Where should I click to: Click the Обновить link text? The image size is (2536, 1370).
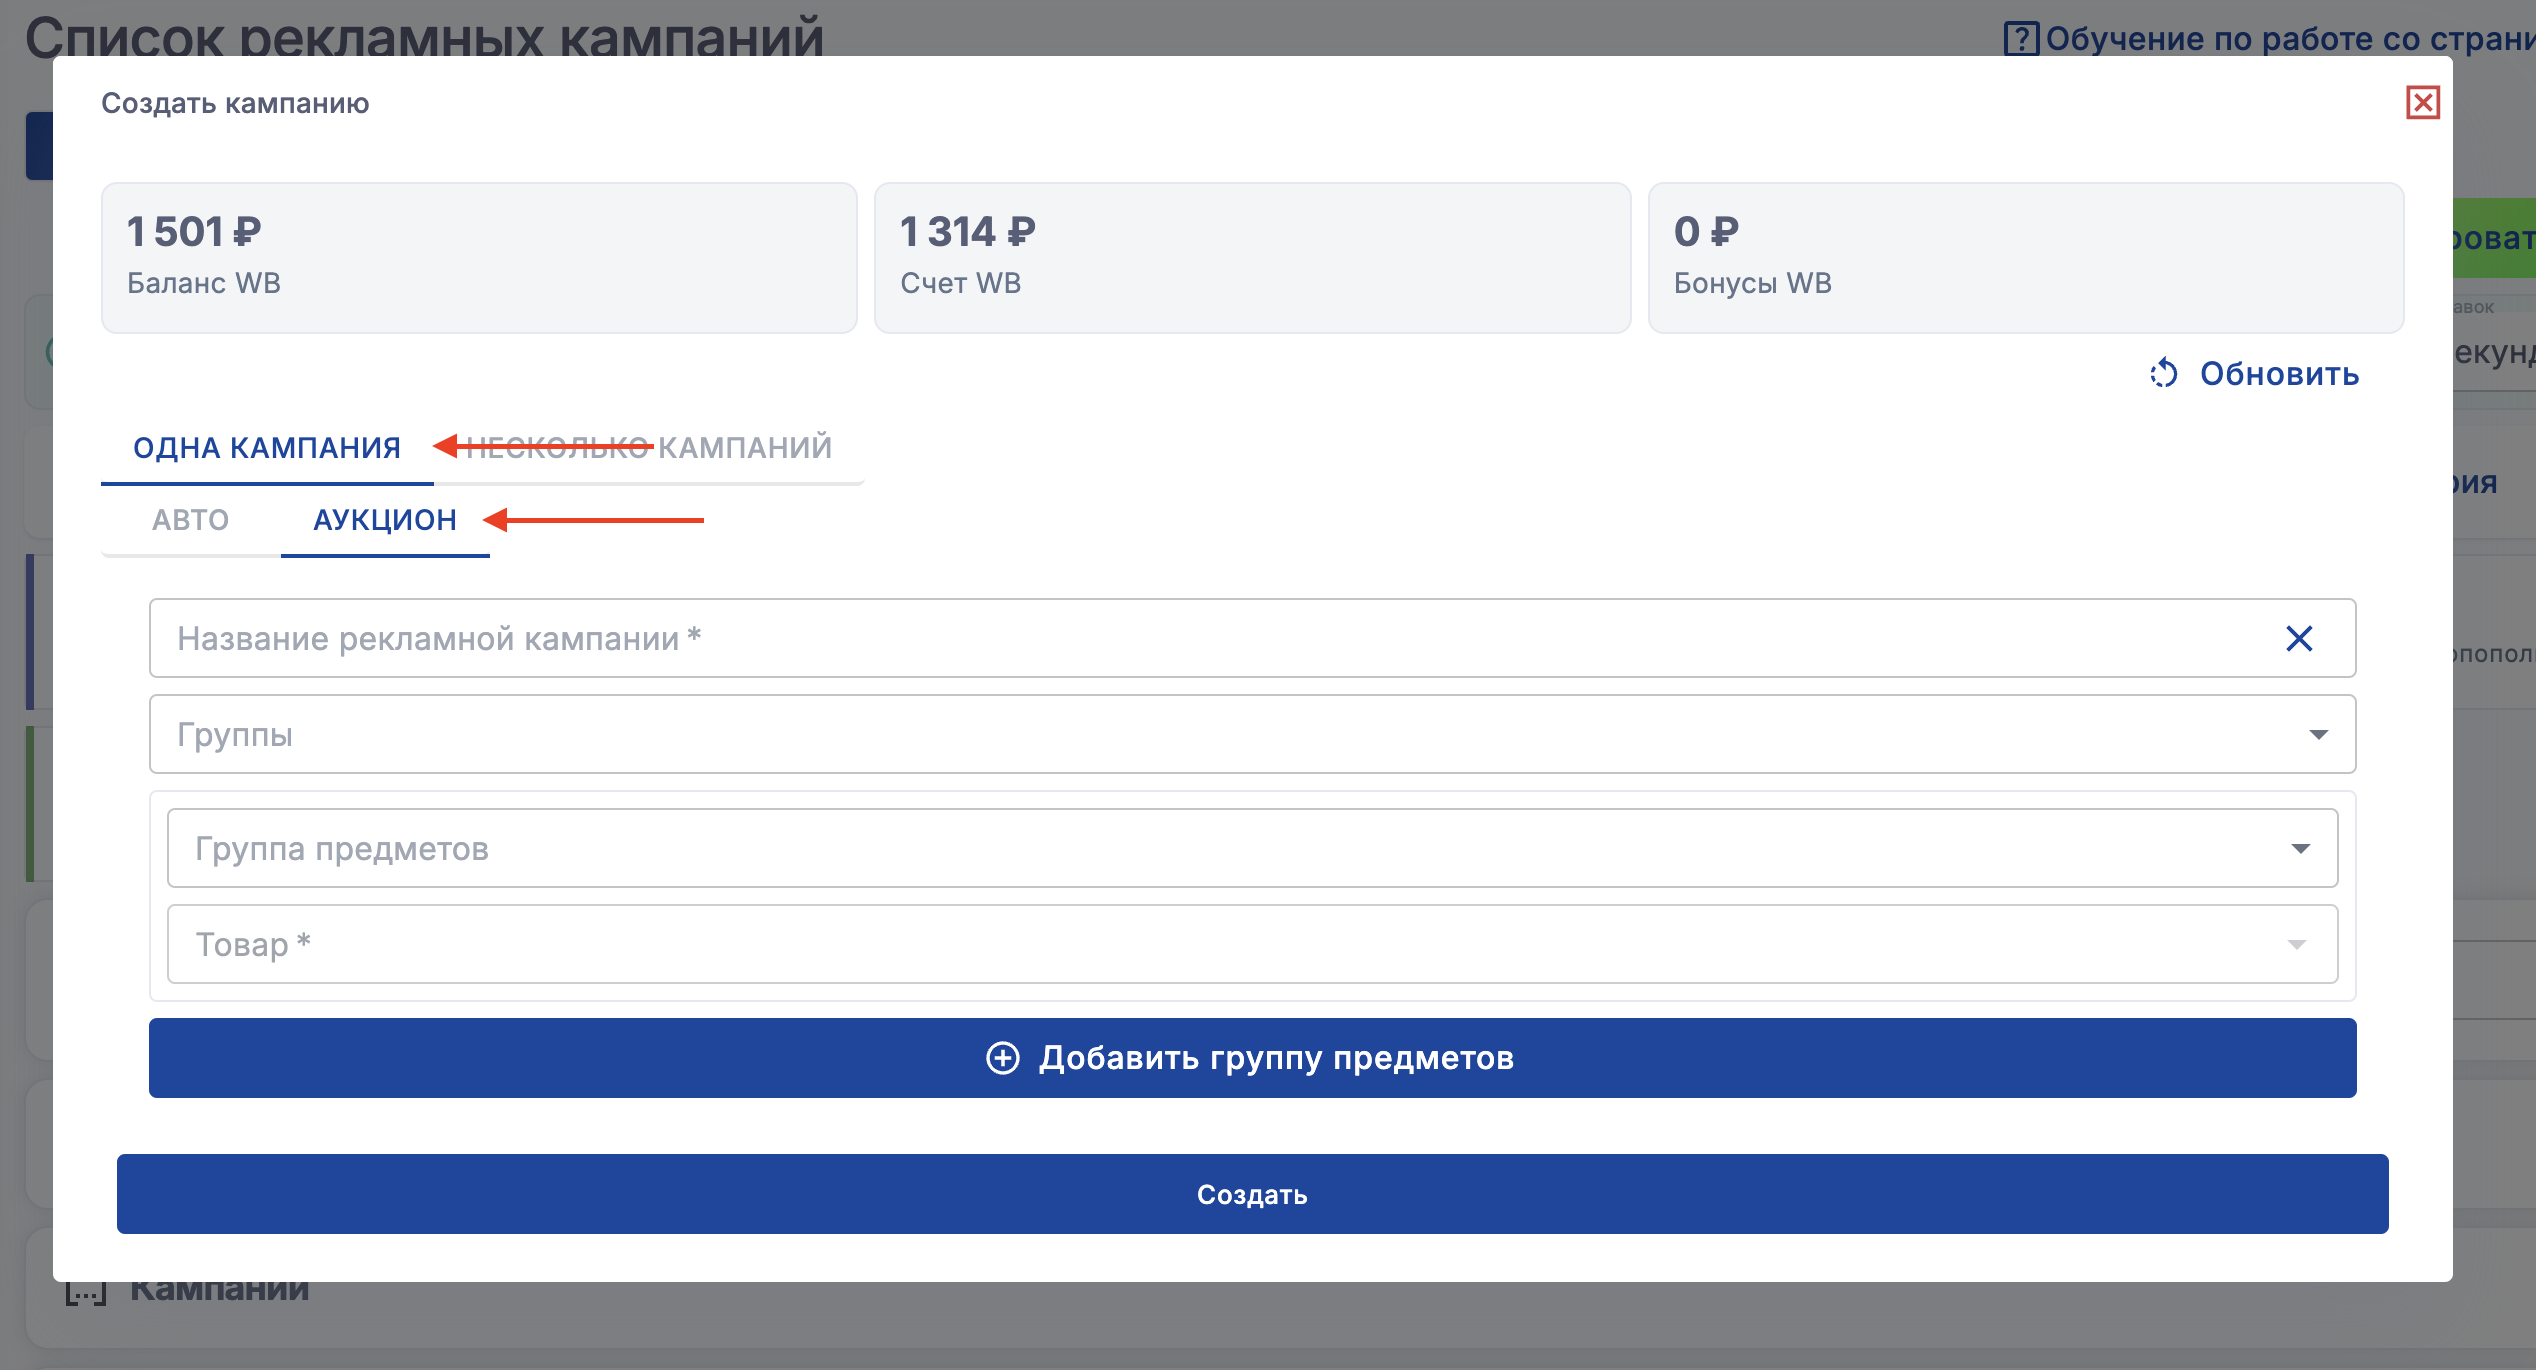pyautogui.click(x=2279, y=374)
